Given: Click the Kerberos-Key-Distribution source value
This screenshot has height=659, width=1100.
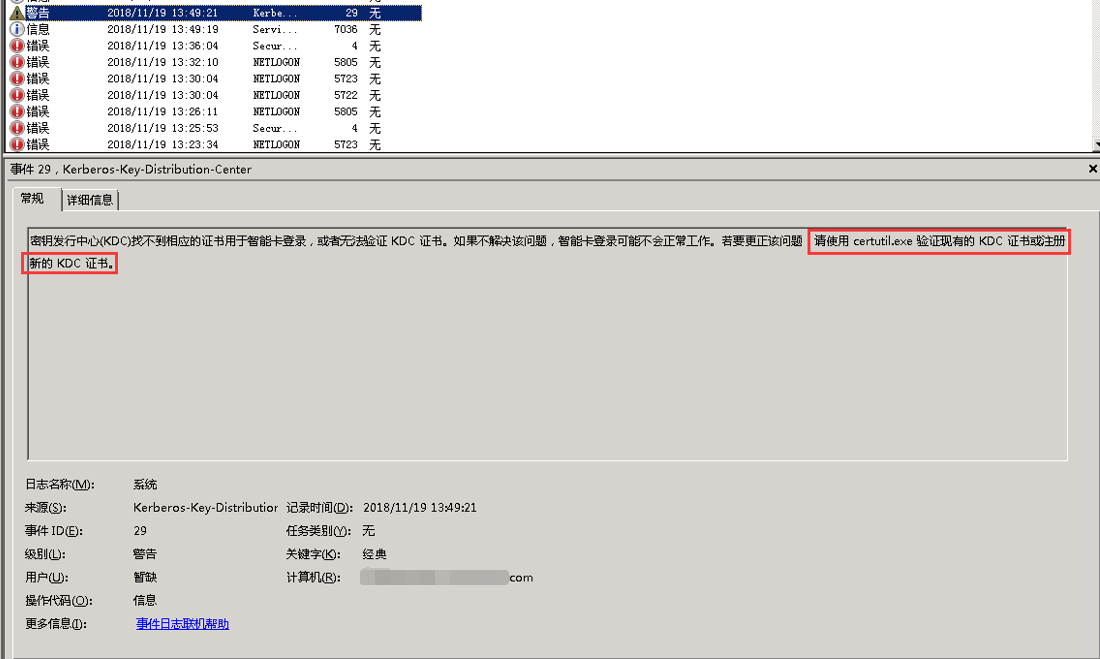Looking at the screenshot, I should (206, 507).
